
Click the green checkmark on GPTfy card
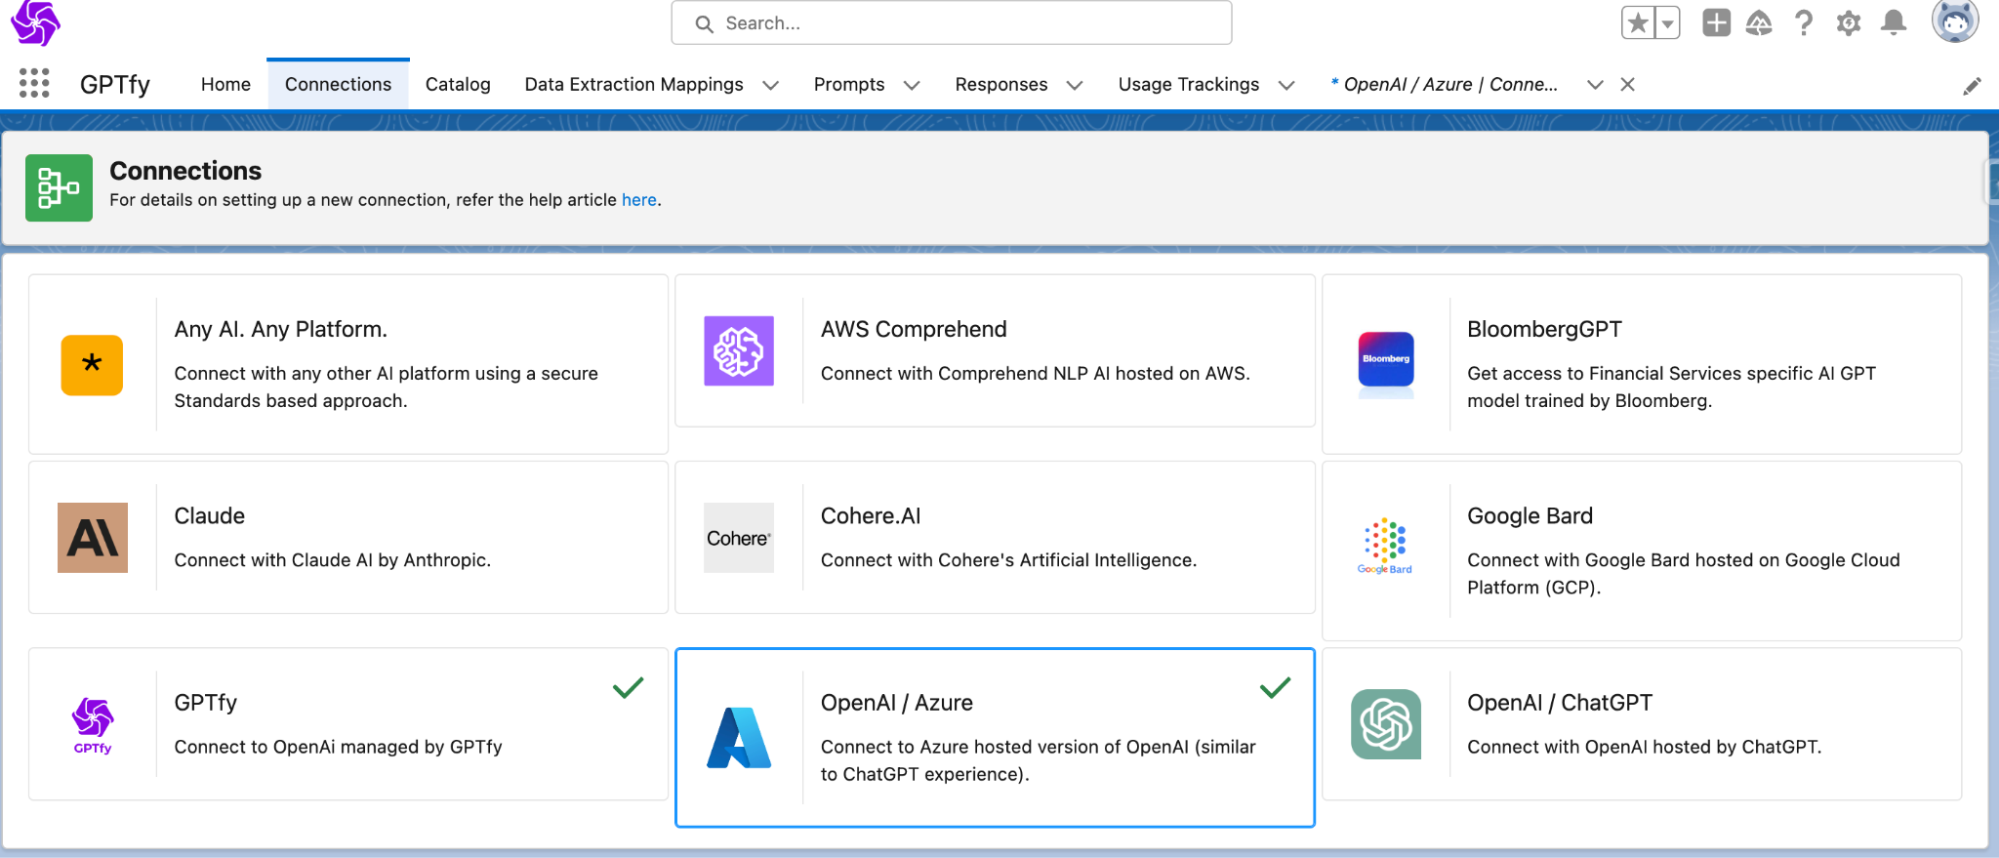click(x=628, y=687)
